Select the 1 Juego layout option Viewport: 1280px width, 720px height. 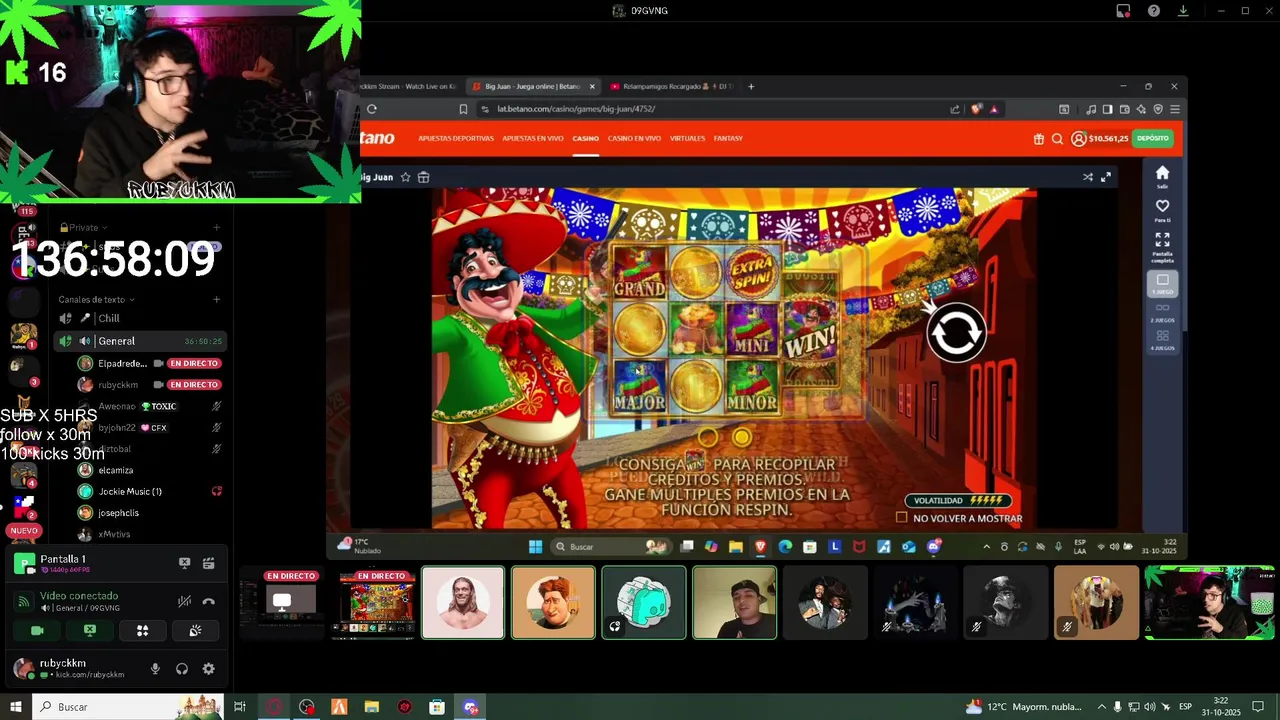tap(1162, 283)
